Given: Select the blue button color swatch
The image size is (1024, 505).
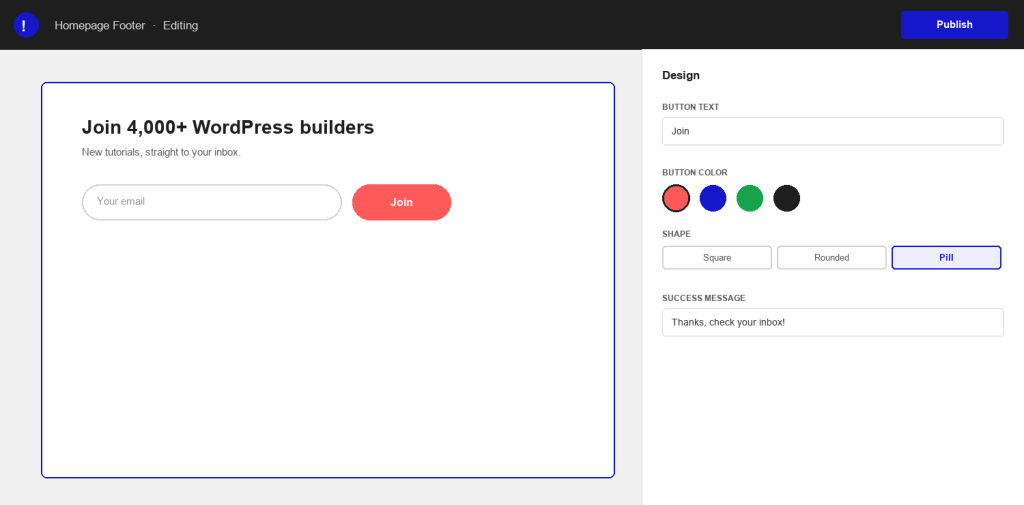Looking at the screenshot, I should click(712, 198).
